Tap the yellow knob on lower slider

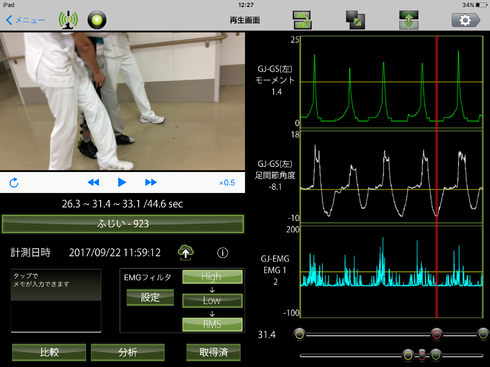pos(408,355)
